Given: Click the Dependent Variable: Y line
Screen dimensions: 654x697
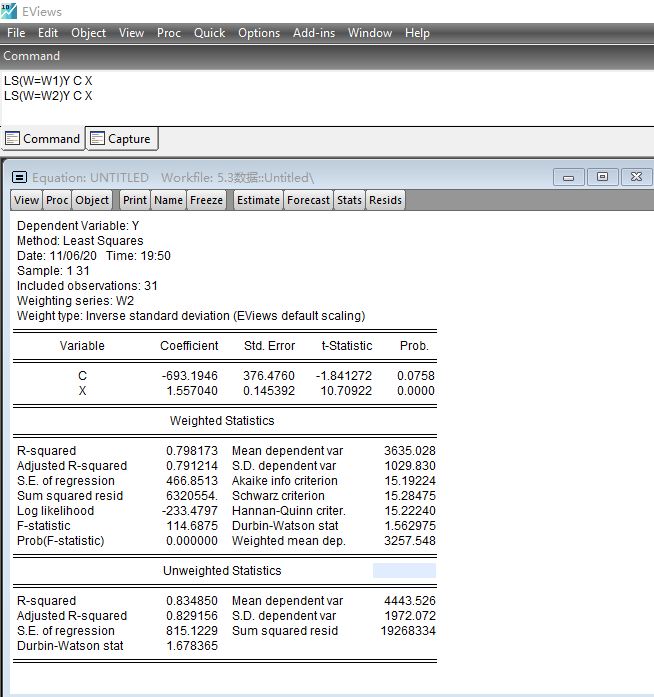Looking at the screenshot, I should (78, 226).
